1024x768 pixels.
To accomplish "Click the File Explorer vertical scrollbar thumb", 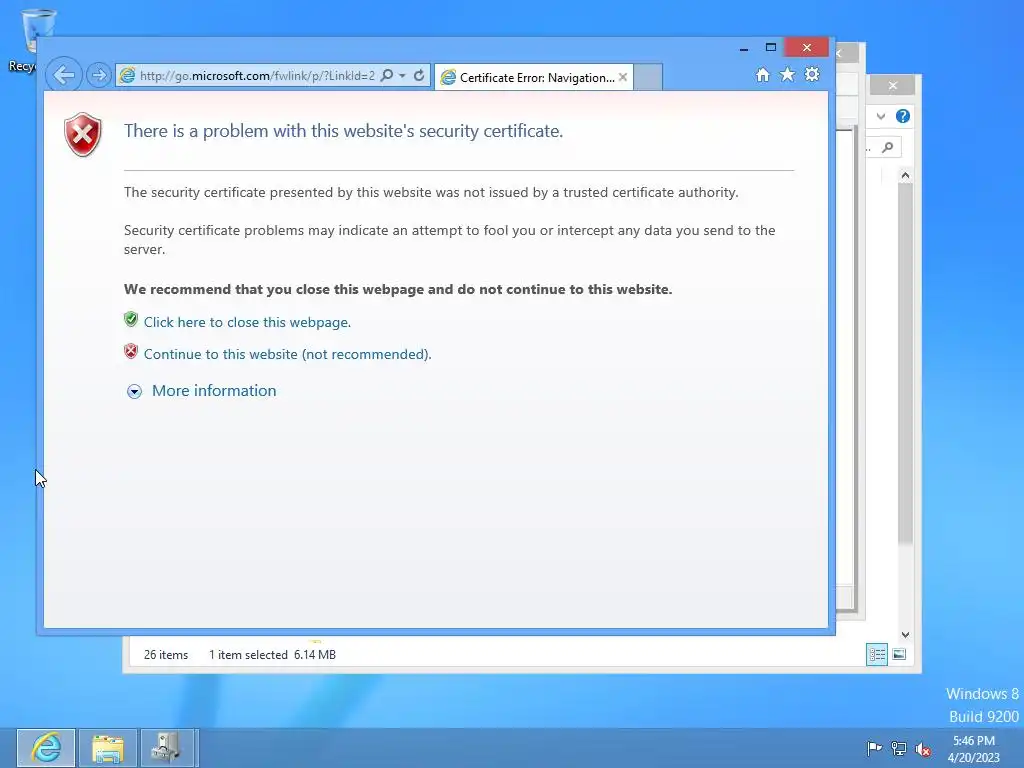I will (x=905, y=362).
